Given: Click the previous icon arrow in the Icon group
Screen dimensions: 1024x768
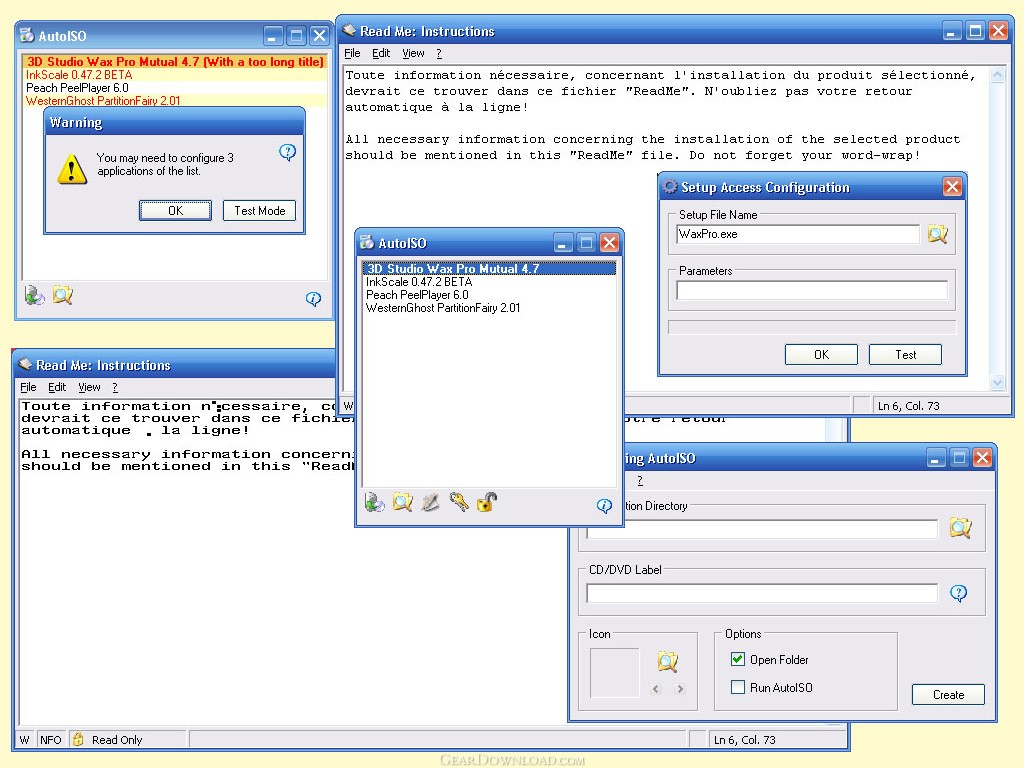Looking at the screenshot, I should click(656, 689).
